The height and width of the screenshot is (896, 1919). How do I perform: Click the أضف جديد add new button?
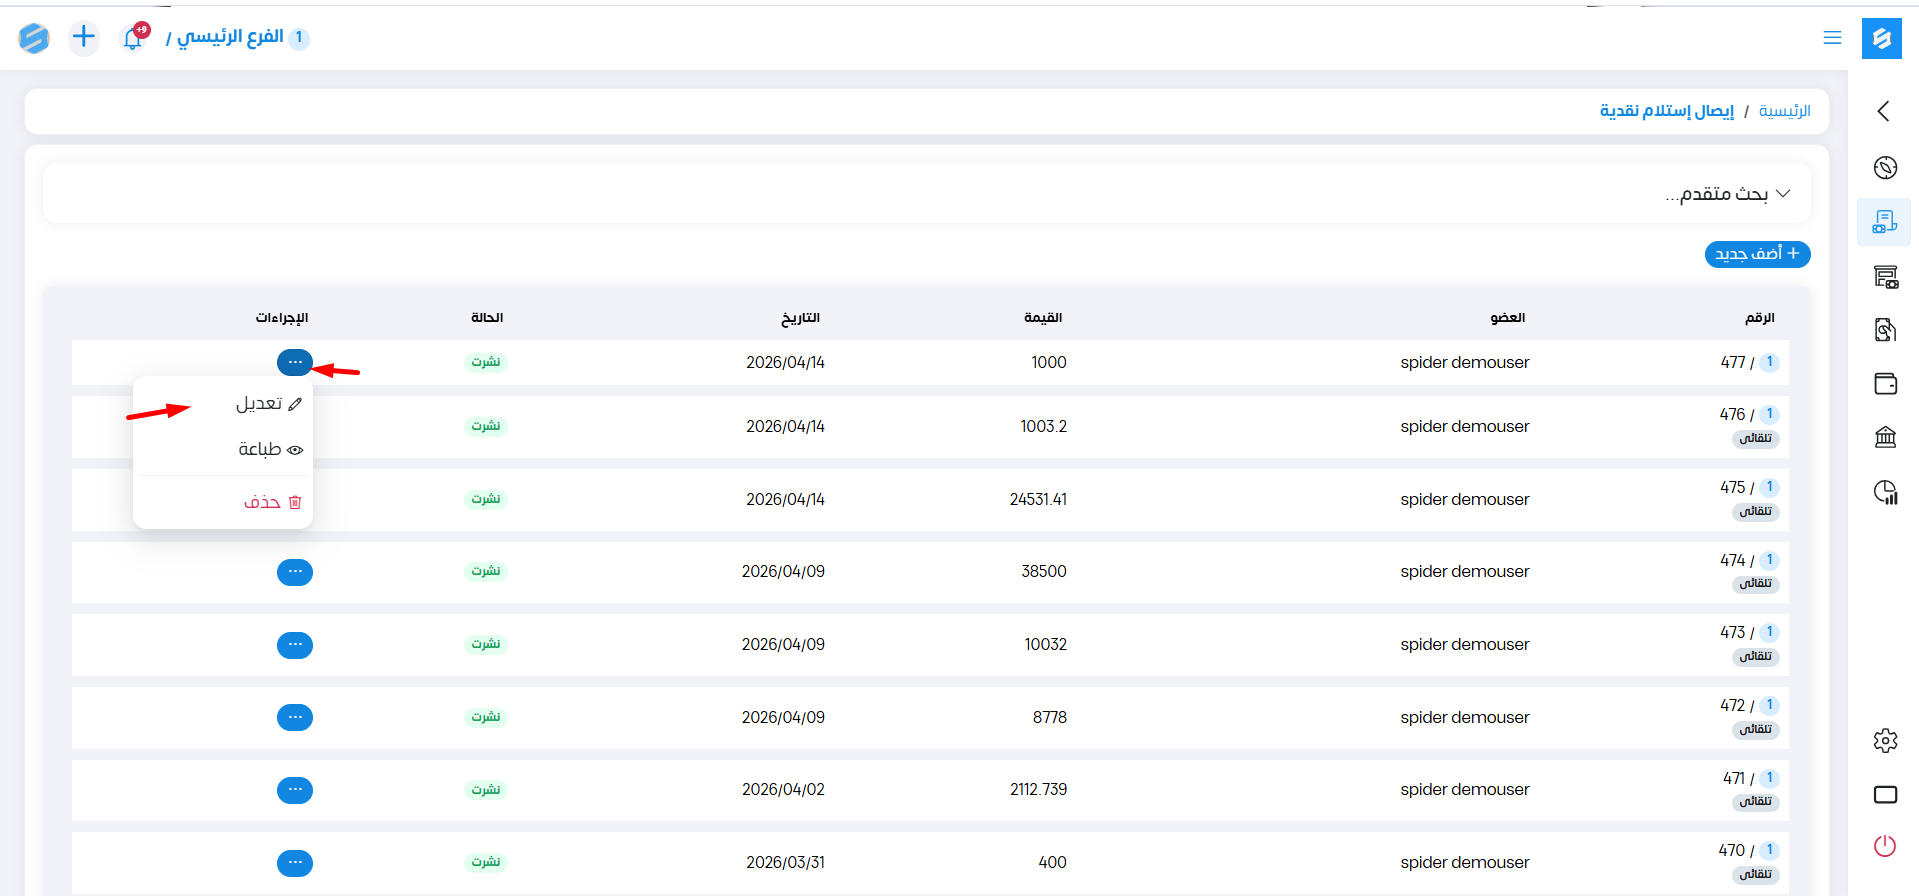(x=1757, y=254)
